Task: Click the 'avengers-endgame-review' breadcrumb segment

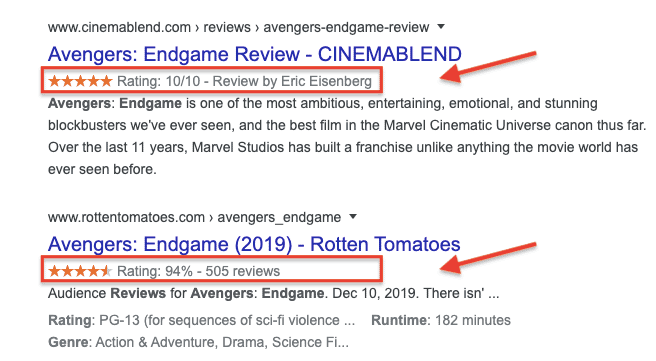Action: (x=346, y=28)
